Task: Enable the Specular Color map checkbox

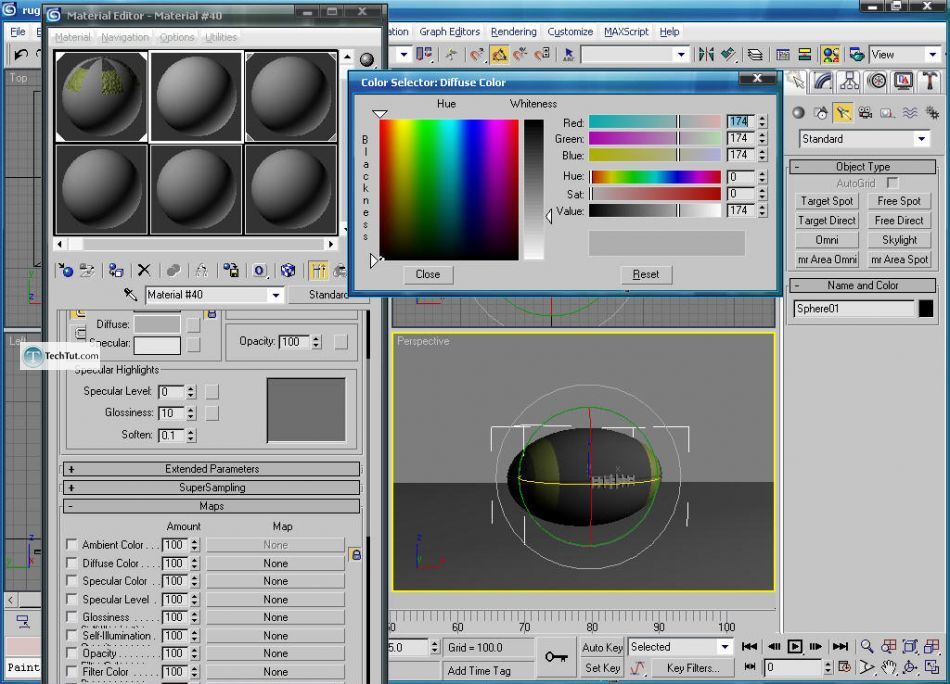Action: (71, 580)
